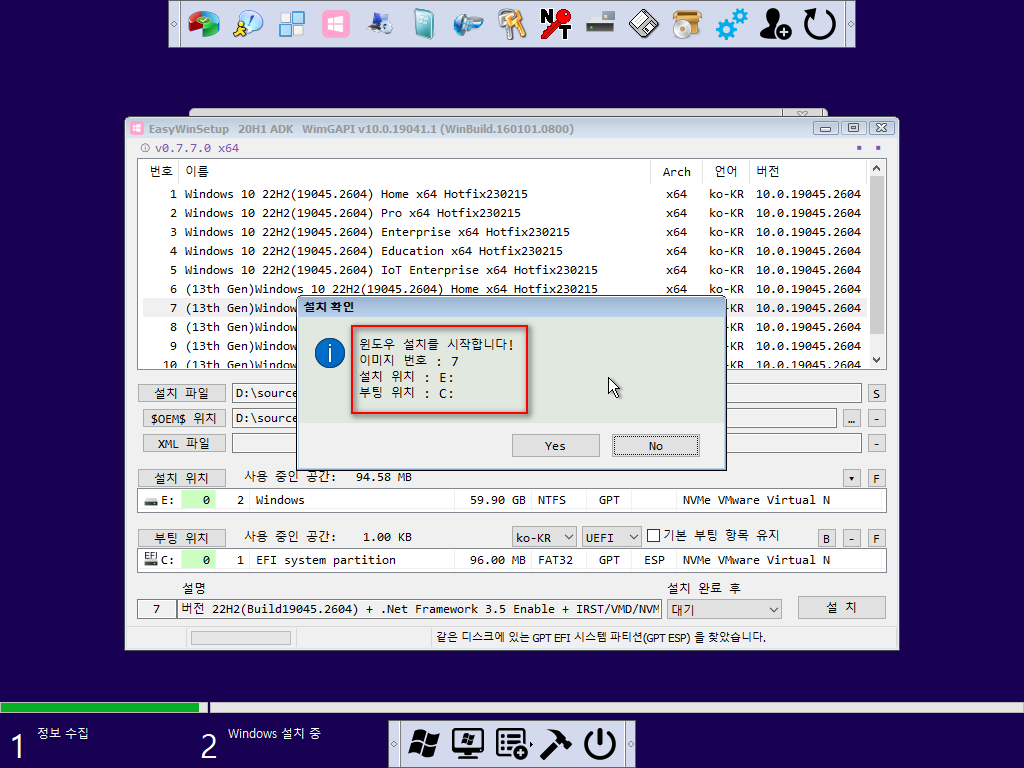Select row 2 Windows 10 22H2 Pro x64
Viewport: 1024px width, 768px height.
click(x=505, y=213)
